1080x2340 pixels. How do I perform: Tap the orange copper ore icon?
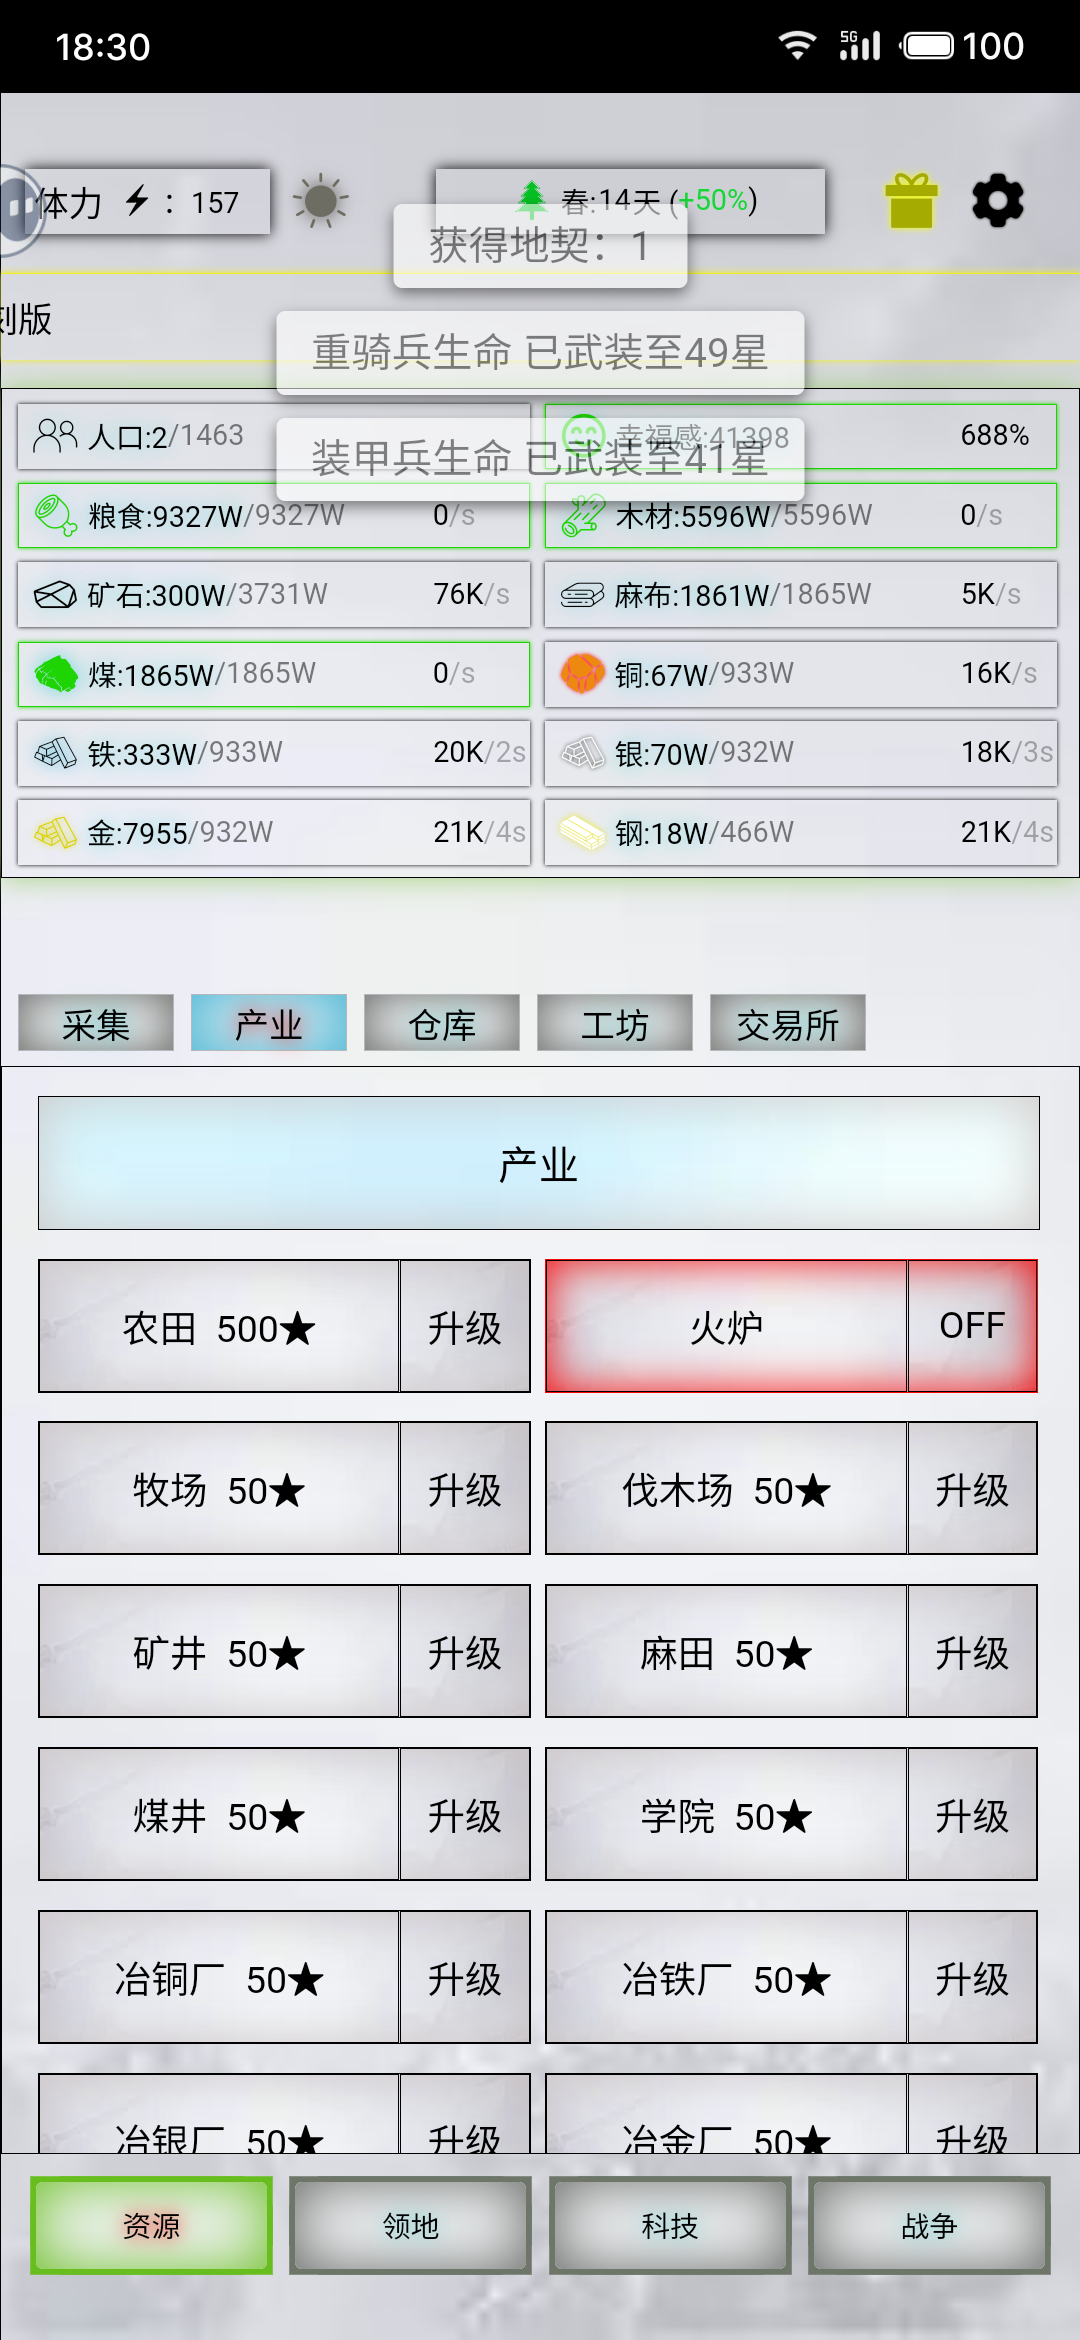click(582, 673)
